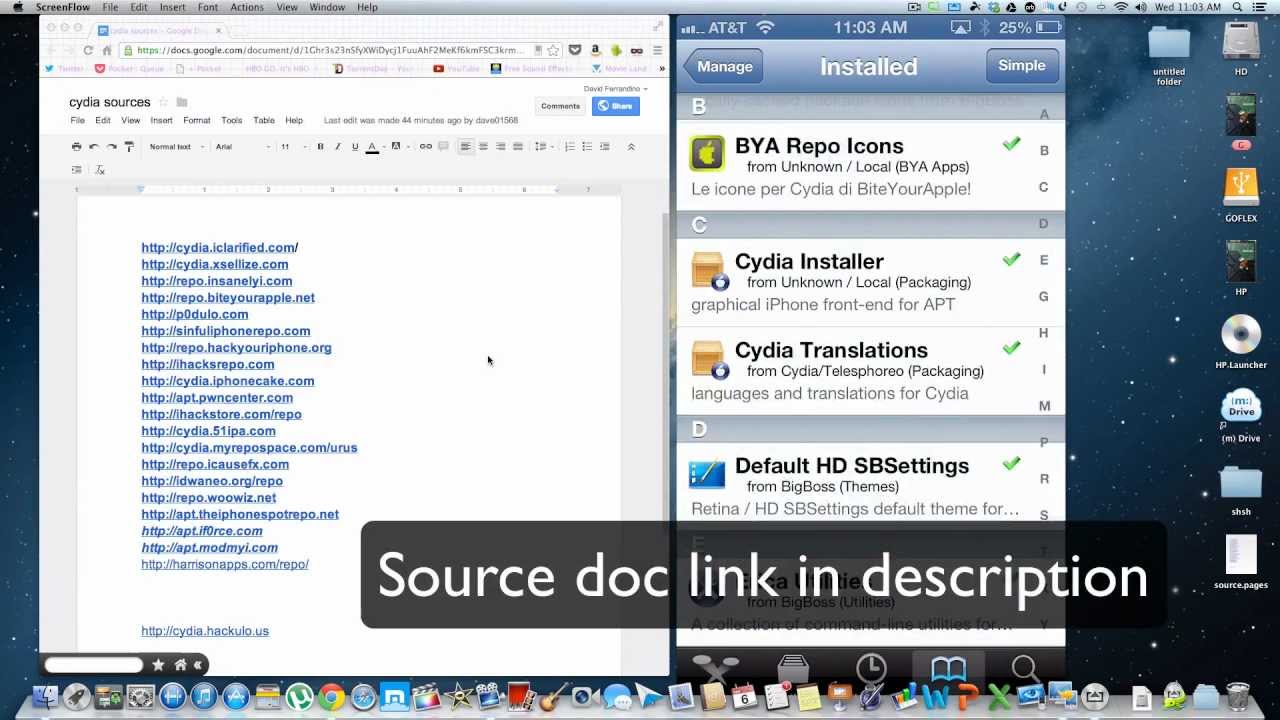Open the GOFLEX drive on desktop
1280x720 pixels.
click(x=1241, y=195)
